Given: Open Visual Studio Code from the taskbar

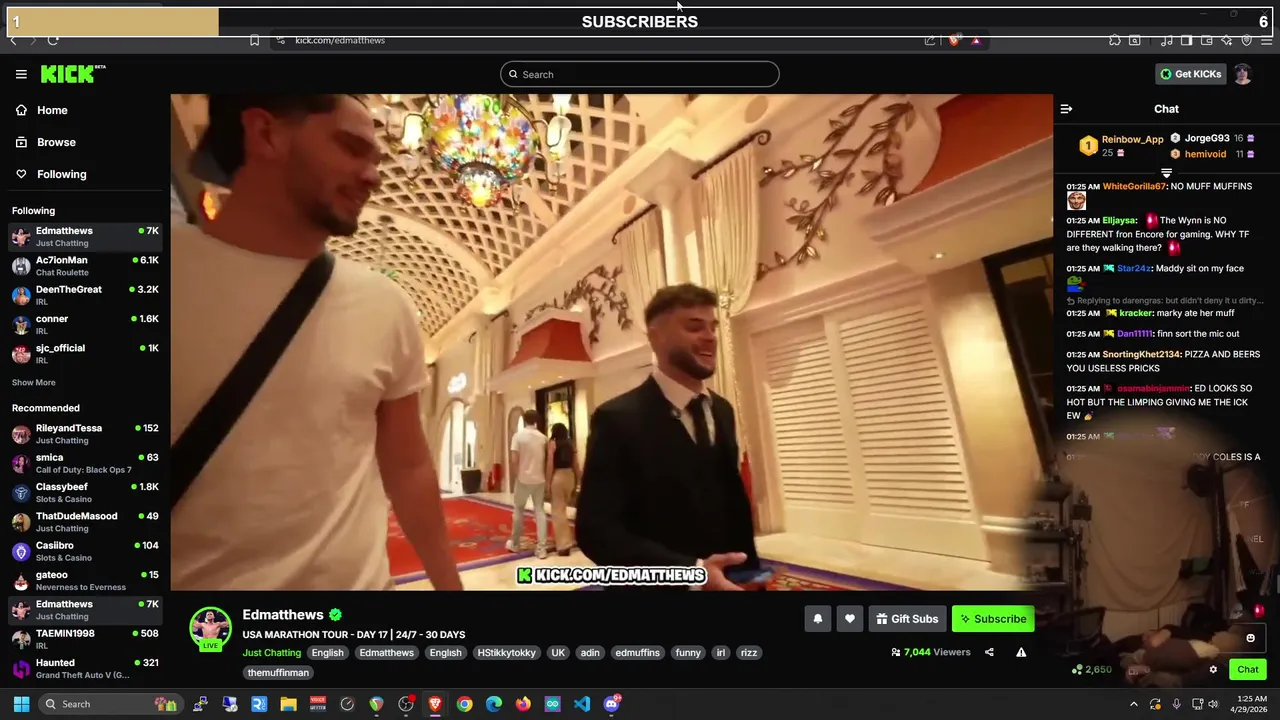Looking at the screenshot, I should click(582, 704).
